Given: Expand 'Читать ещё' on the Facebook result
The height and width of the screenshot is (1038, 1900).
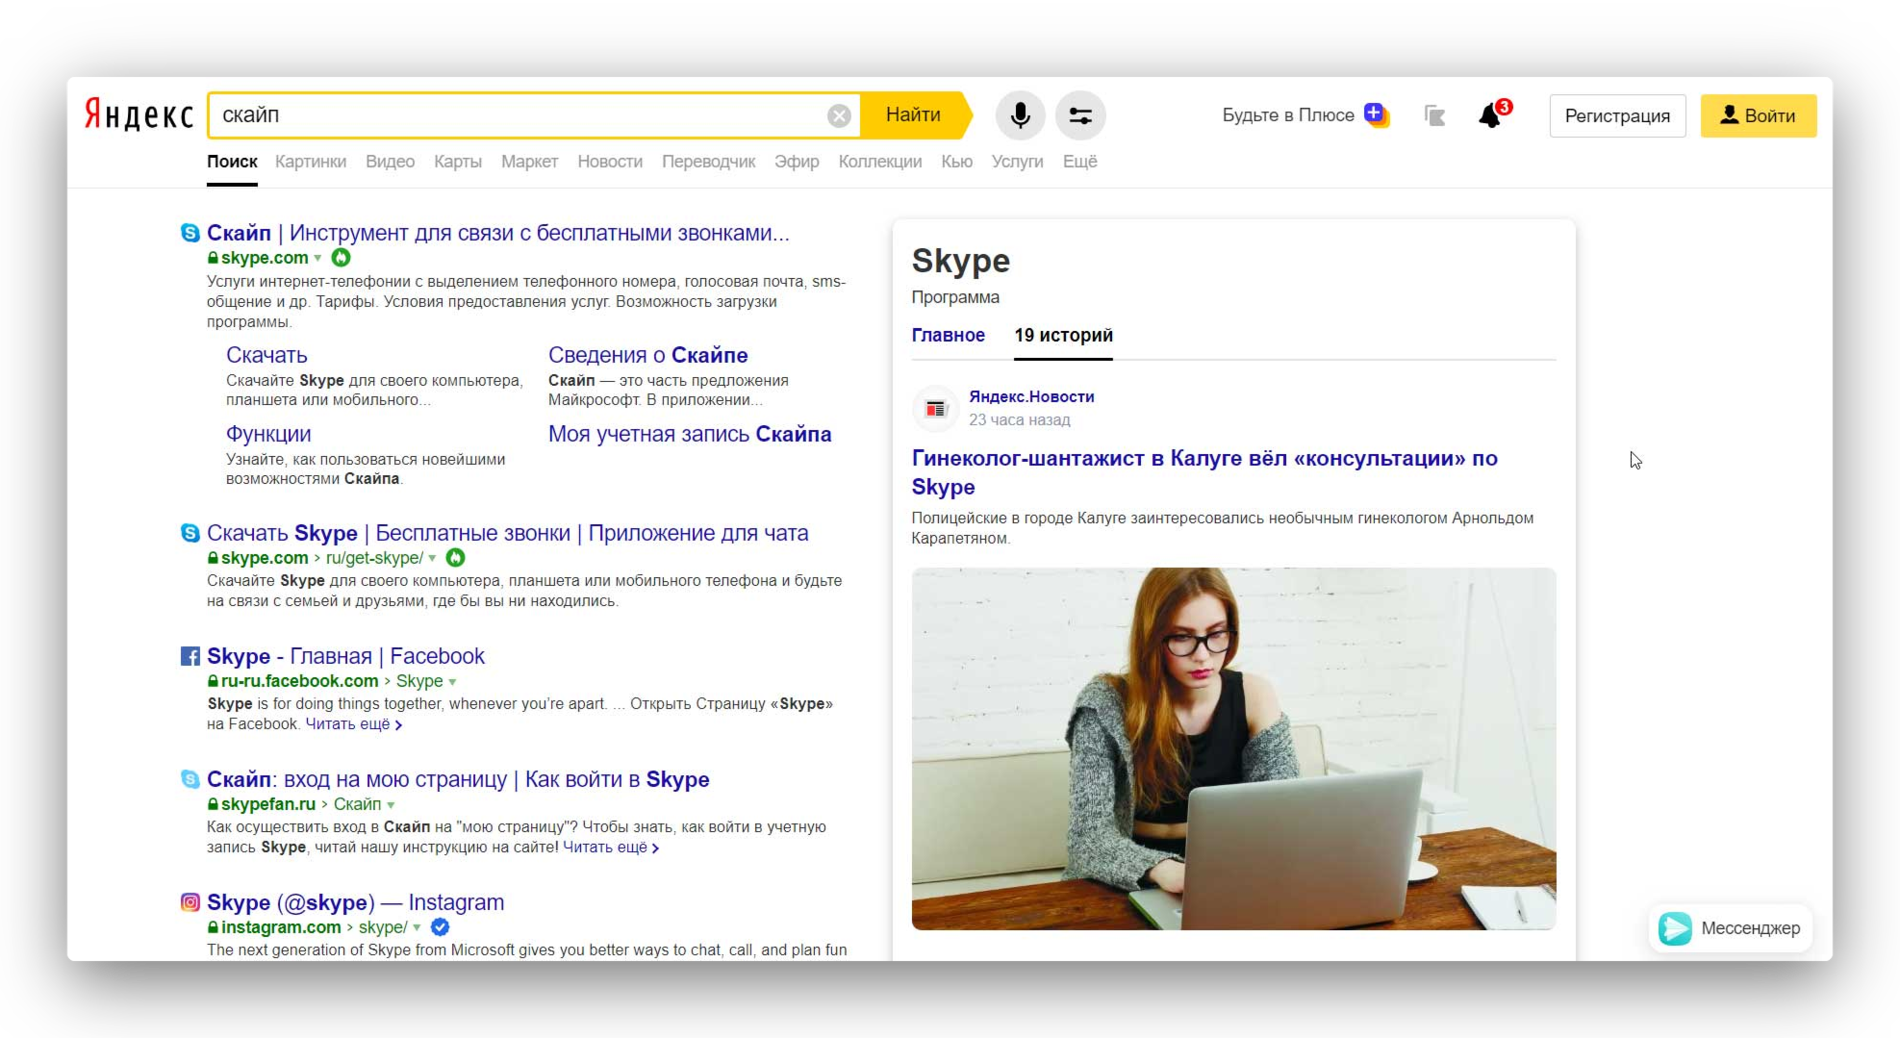Looking at the screenshot, I should 354,724.
